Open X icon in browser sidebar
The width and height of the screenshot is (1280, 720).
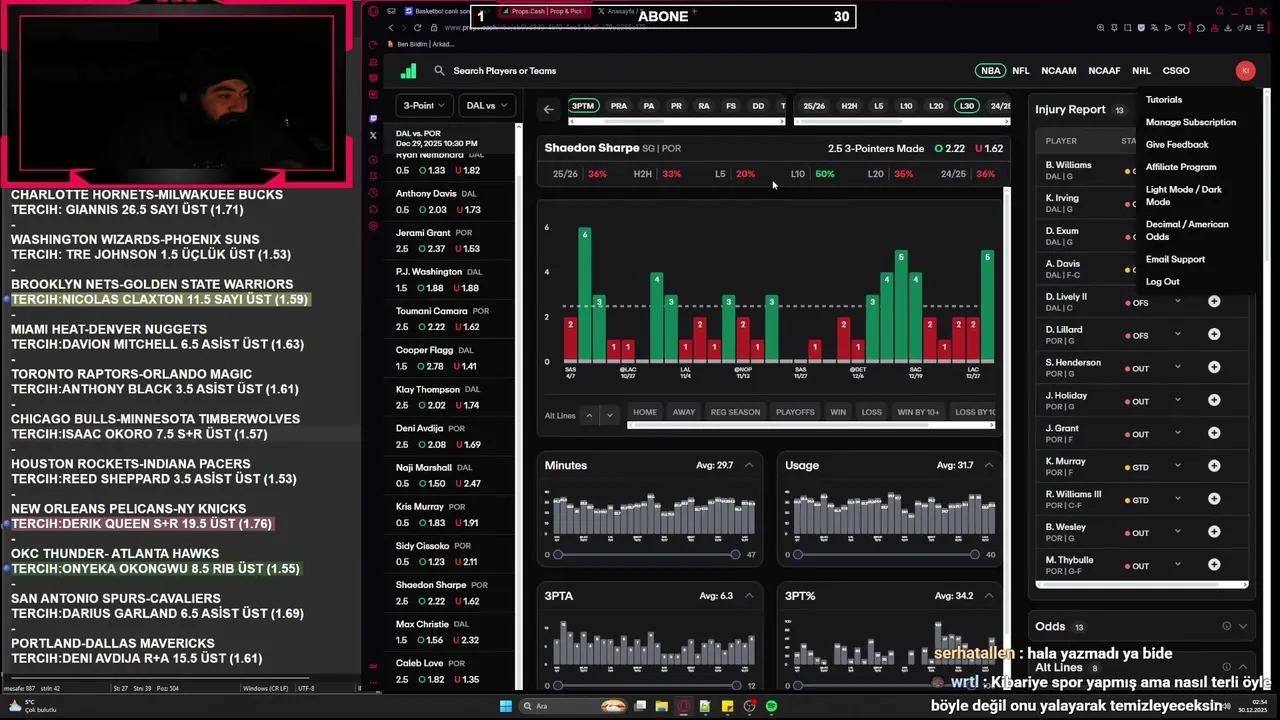coord(373,135)
